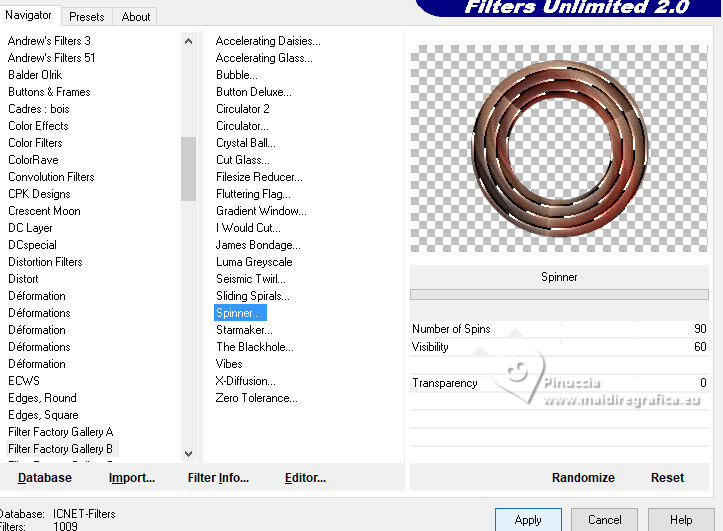Select DCspecial category

point(32,245)
